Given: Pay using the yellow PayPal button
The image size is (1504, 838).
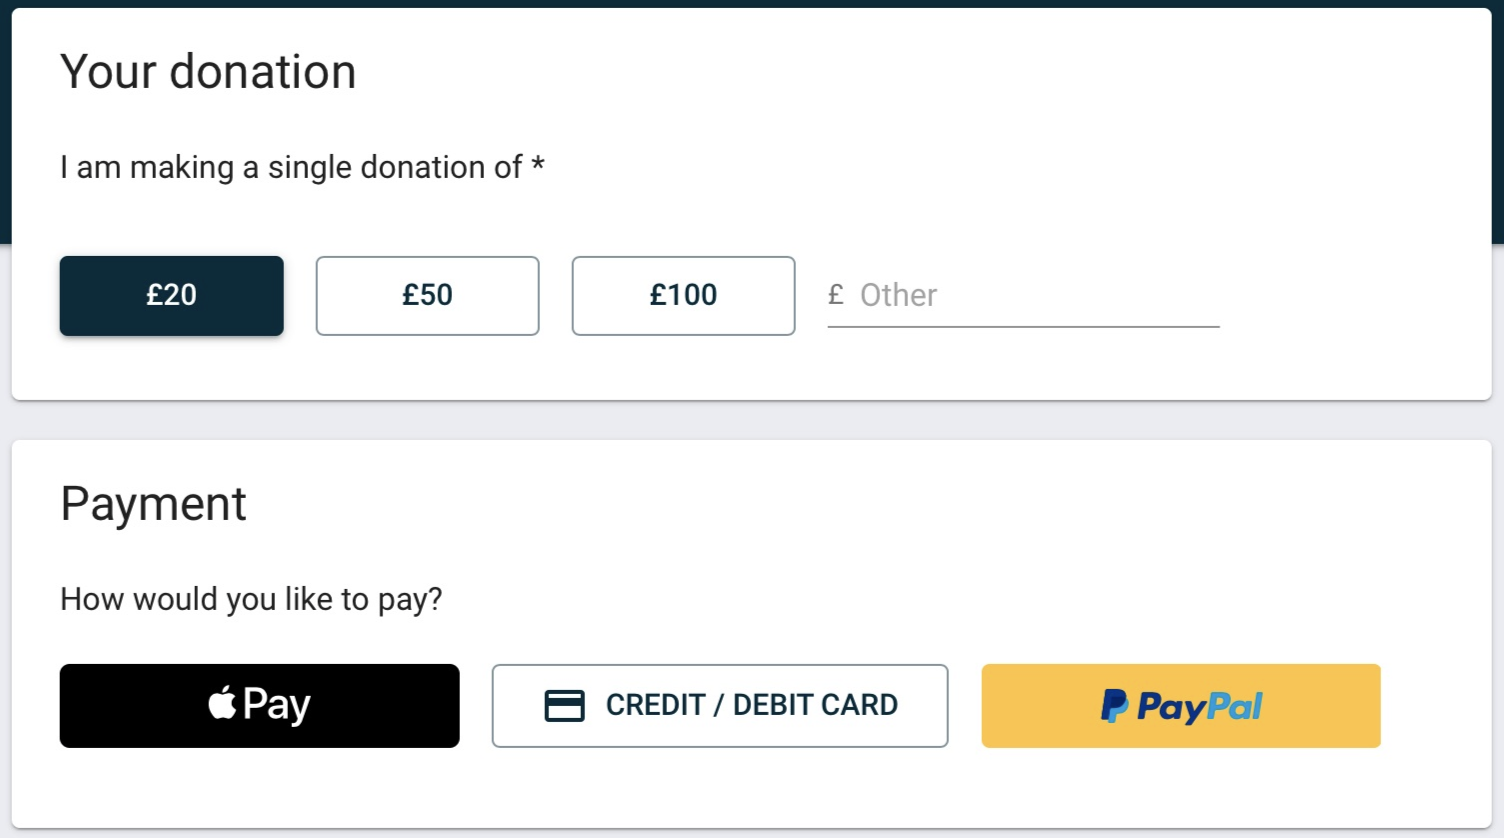Looking at the screenshot, I should click(x=1181, y=706).
